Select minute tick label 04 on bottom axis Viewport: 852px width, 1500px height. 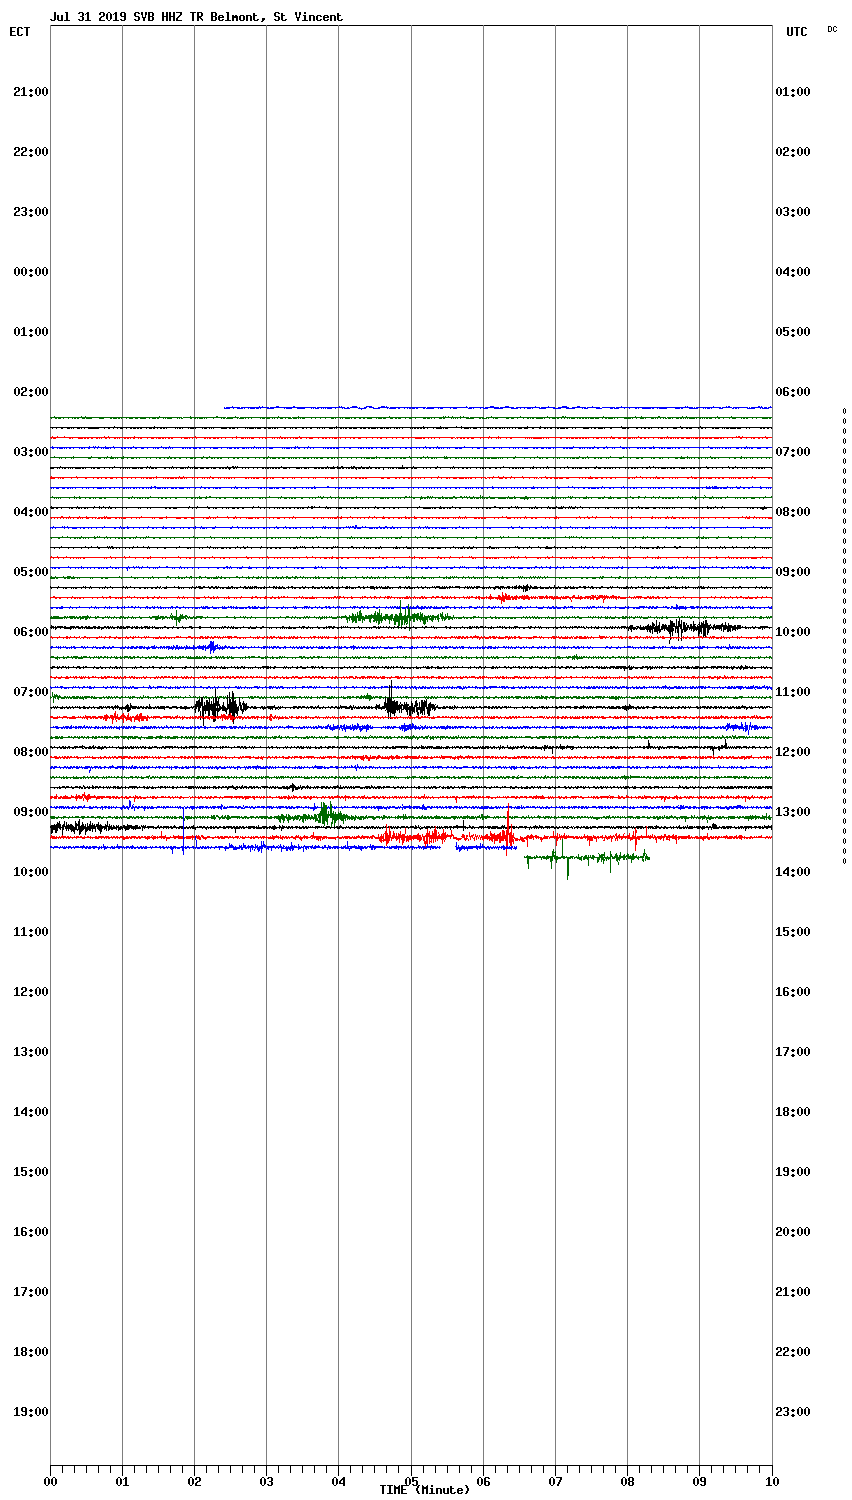[x=338, y=1482]
